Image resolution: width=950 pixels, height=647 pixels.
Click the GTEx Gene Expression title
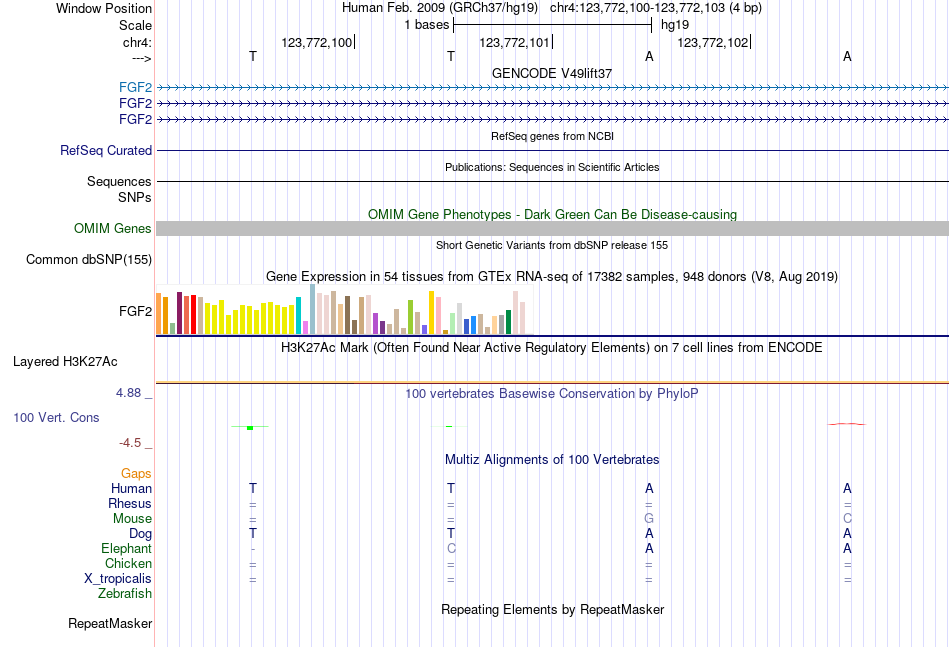point(552,277)
